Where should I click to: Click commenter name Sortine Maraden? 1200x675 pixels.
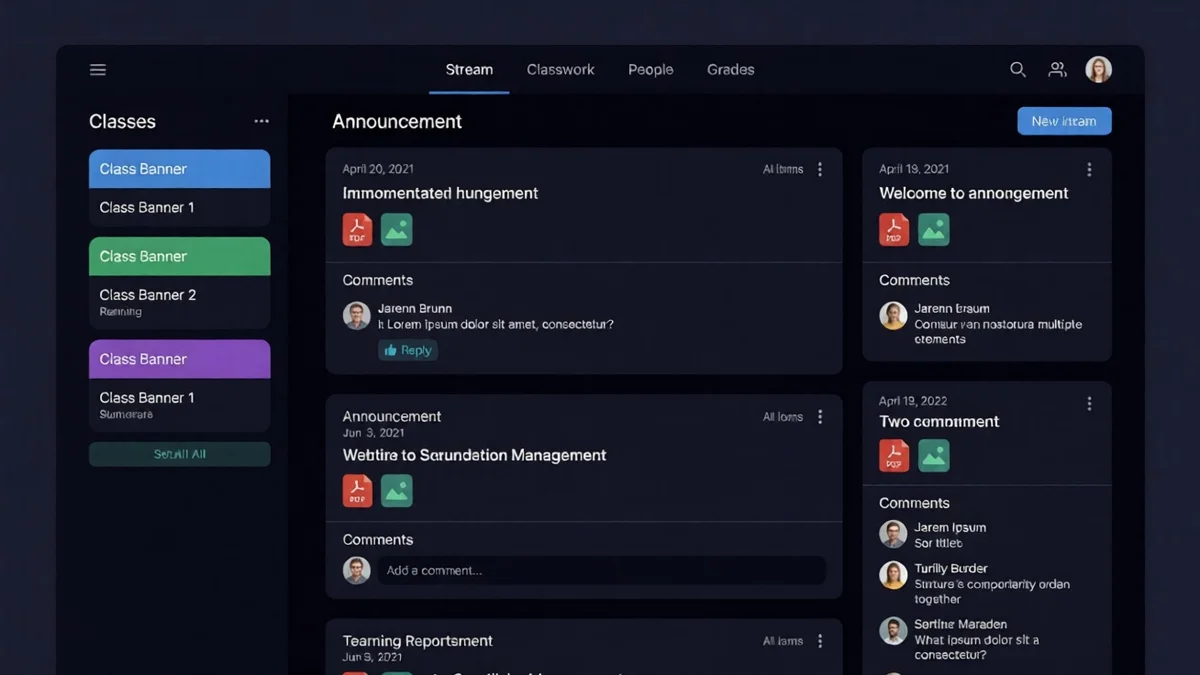[x=960, y=624]
